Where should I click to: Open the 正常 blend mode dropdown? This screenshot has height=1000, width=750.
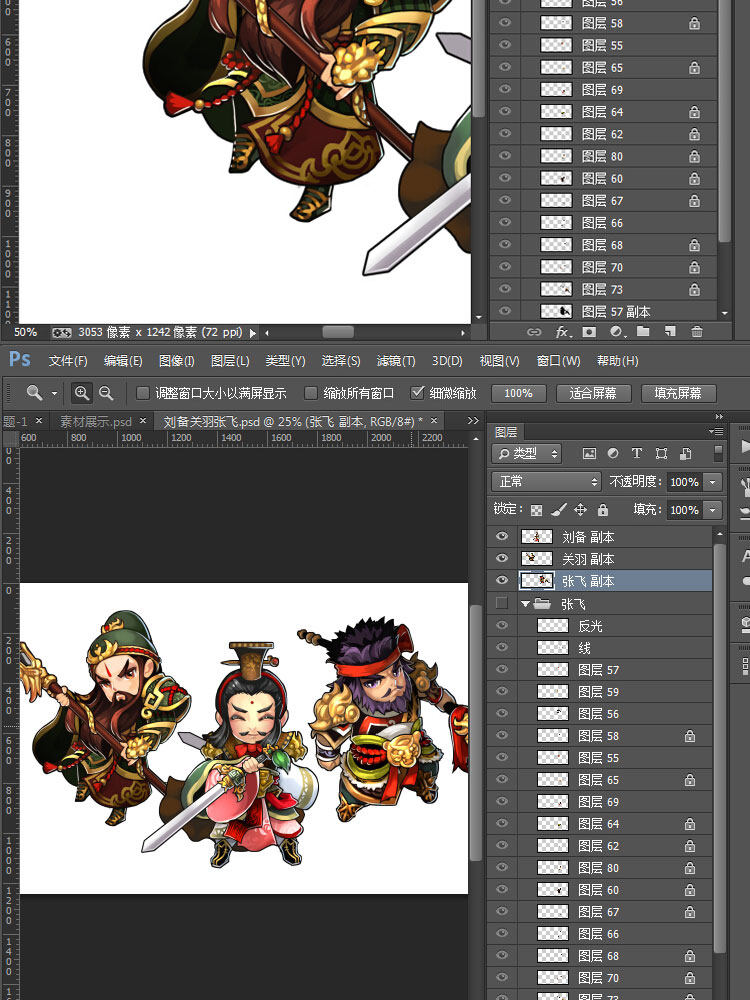547,482
